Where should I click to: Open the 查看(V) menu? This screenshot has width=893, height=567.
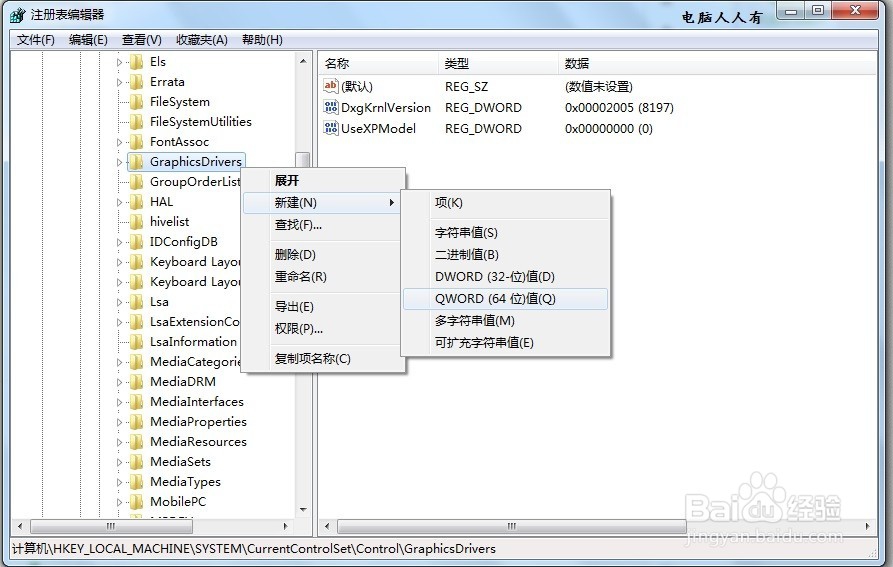[142, 40]
